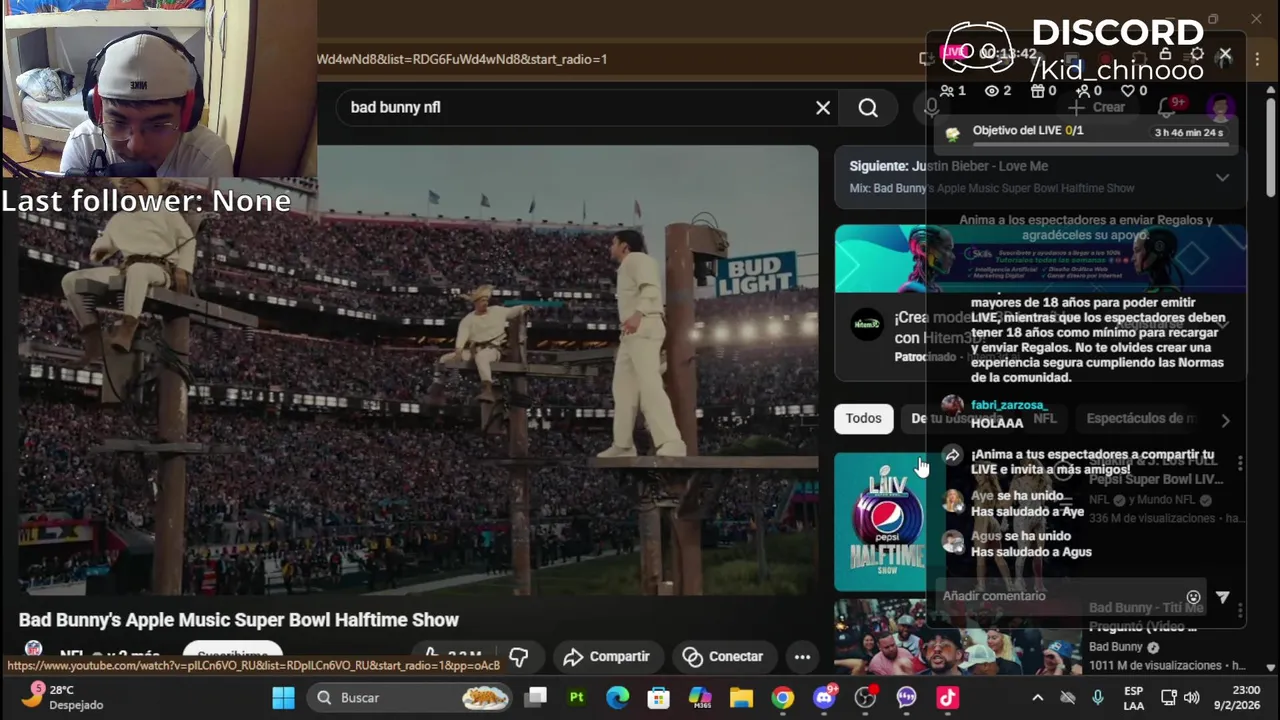Click the Compartir share button
Screen dimensions: 1280x720
[606, 657]
